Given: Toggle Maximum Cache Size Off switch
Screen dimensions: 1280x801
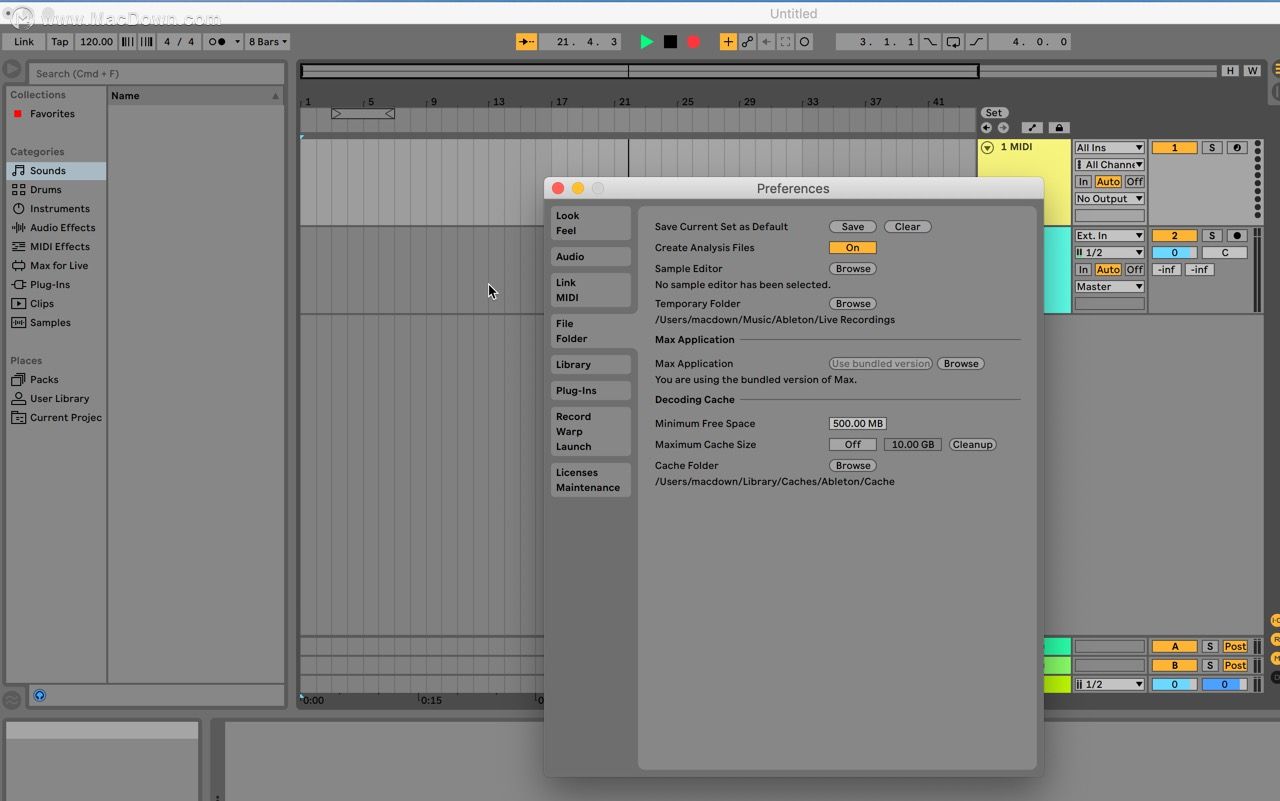Looking at the screenshot, I should 852,445.
